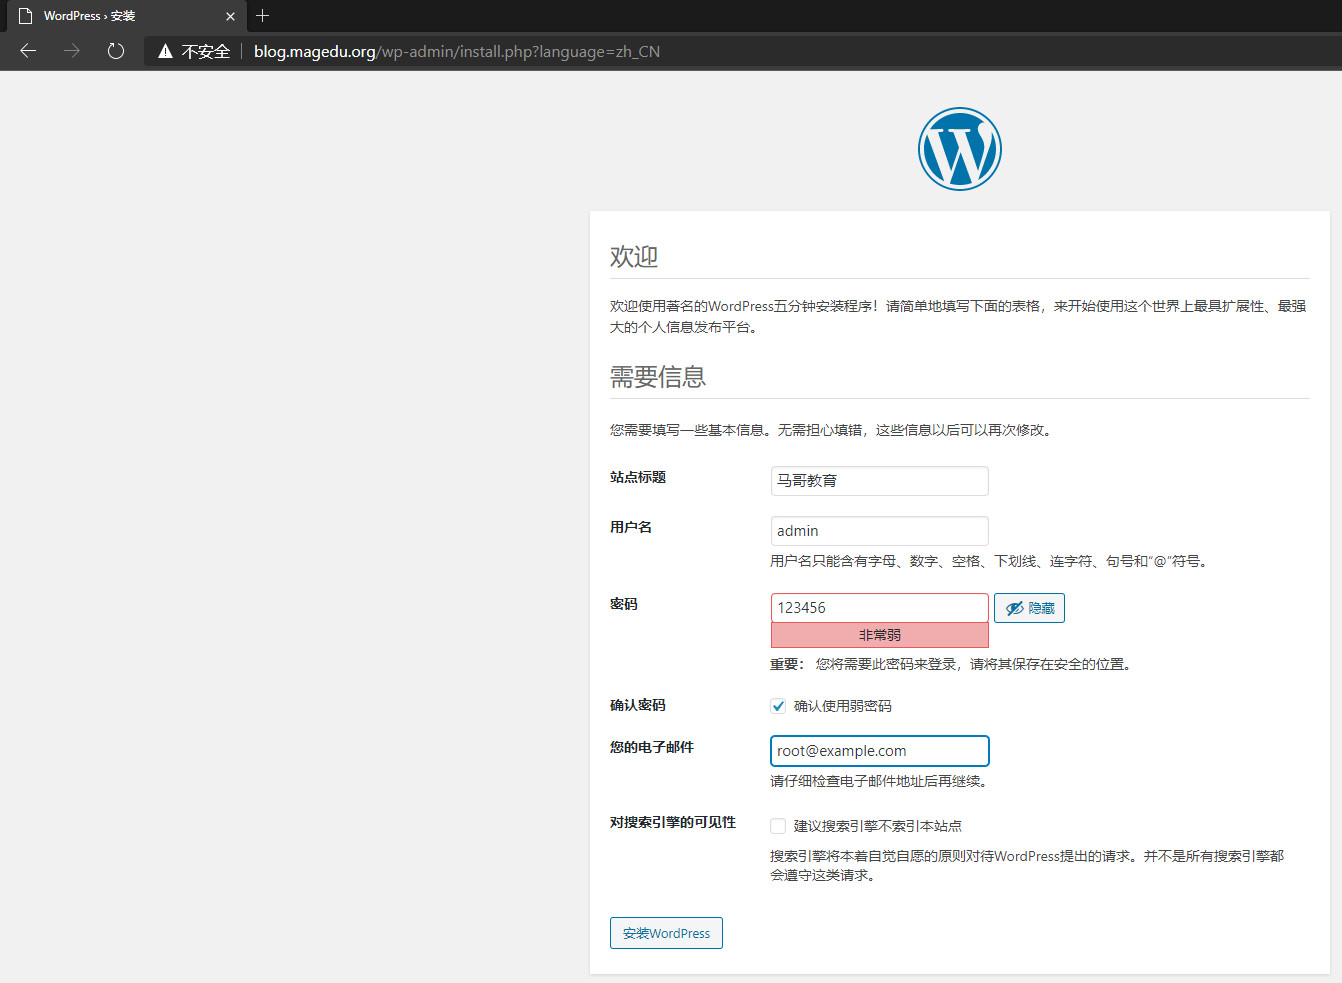Click the 用户名 input field containing admin

(x=880, y=531)
